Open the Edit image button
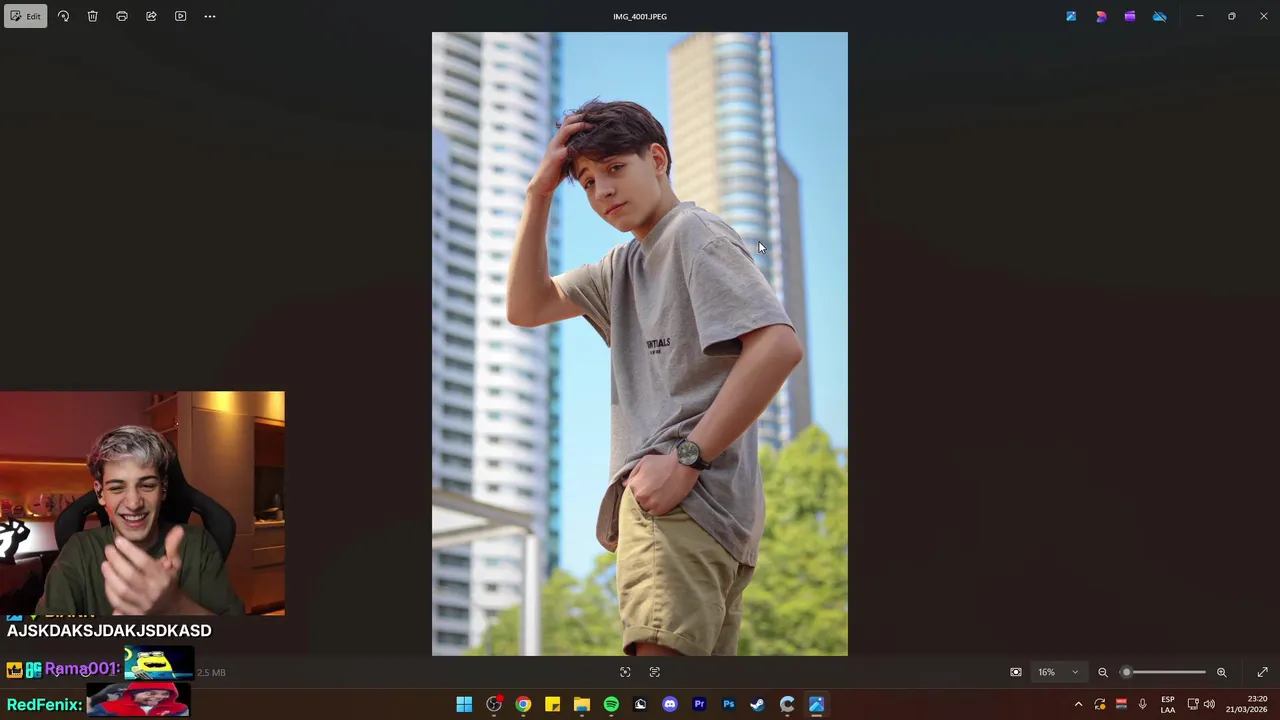Viewport: 1280px width, 720px height. pos(25,16)
